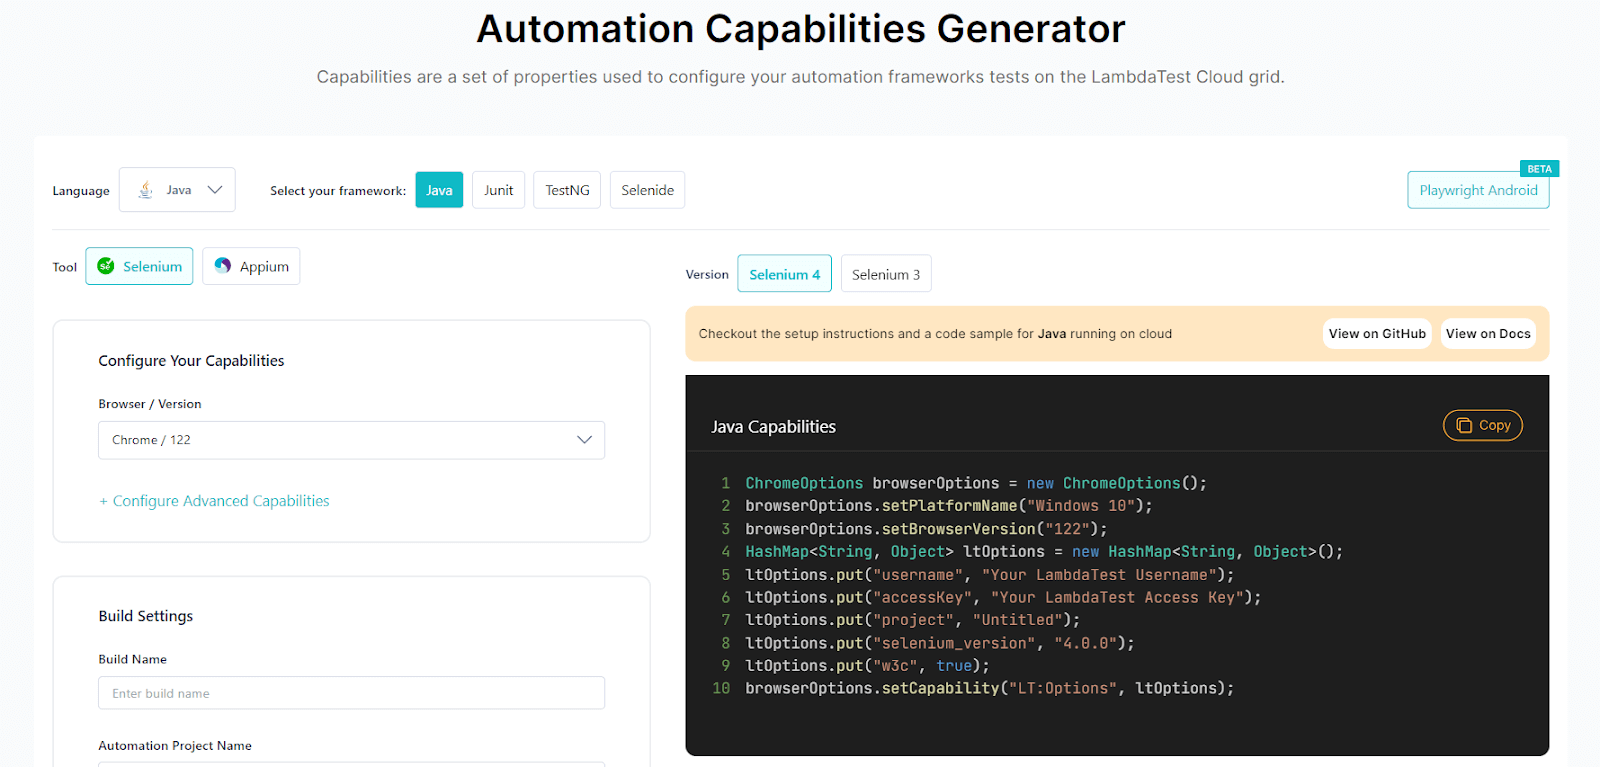Screen dimensions: 1600x767
Task: Click code line with "username" entry
Action: (x=989, y=575)
